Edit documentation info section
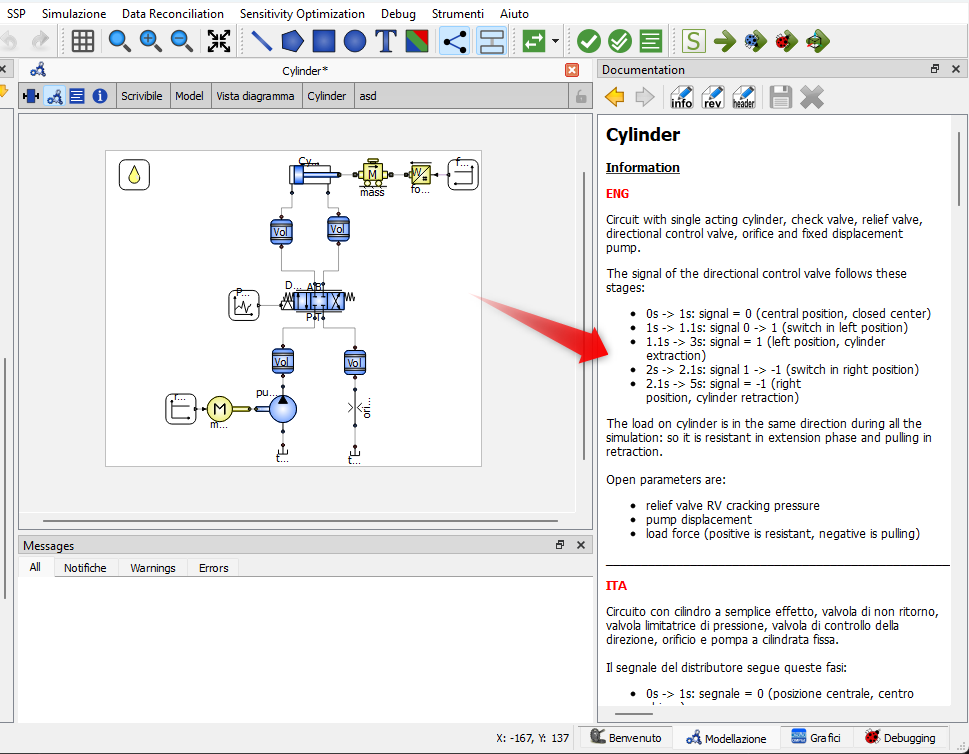Image resolution: width=969 pixels, height=754 pixels. point(682,97)
